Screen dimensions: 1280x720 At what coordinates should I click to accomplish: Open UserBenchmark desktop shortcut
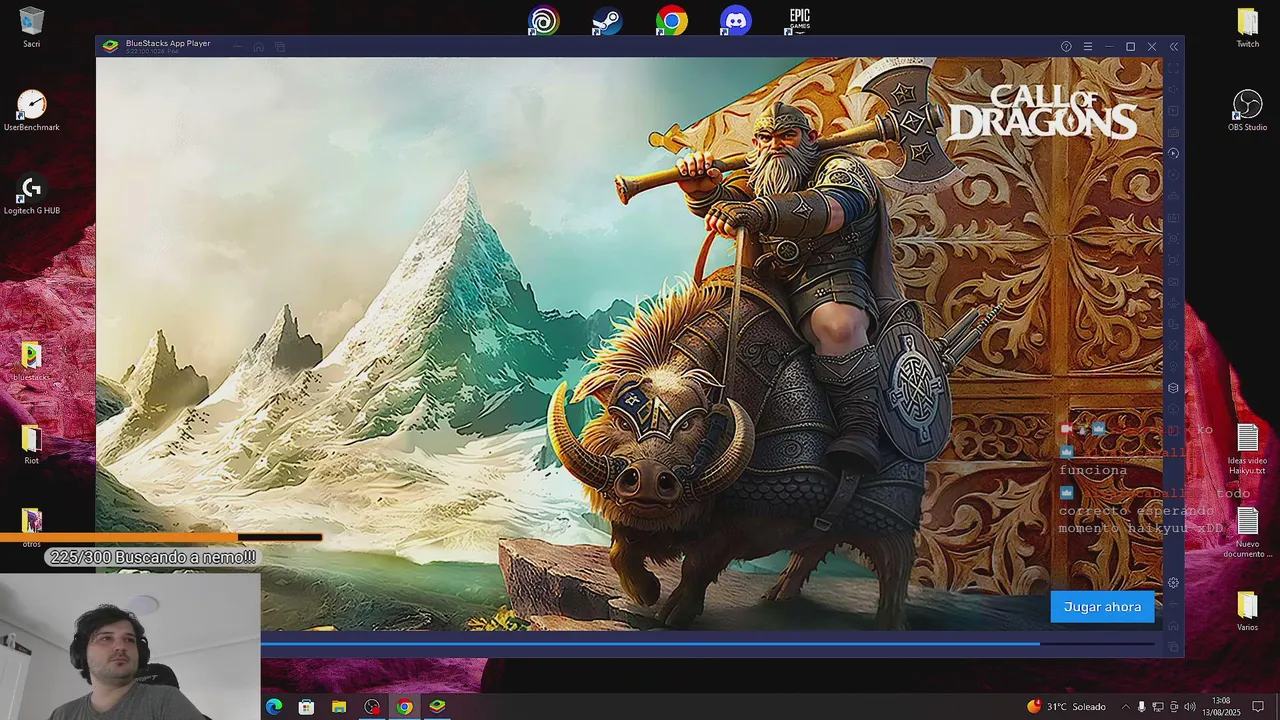(x=32, y=110)
